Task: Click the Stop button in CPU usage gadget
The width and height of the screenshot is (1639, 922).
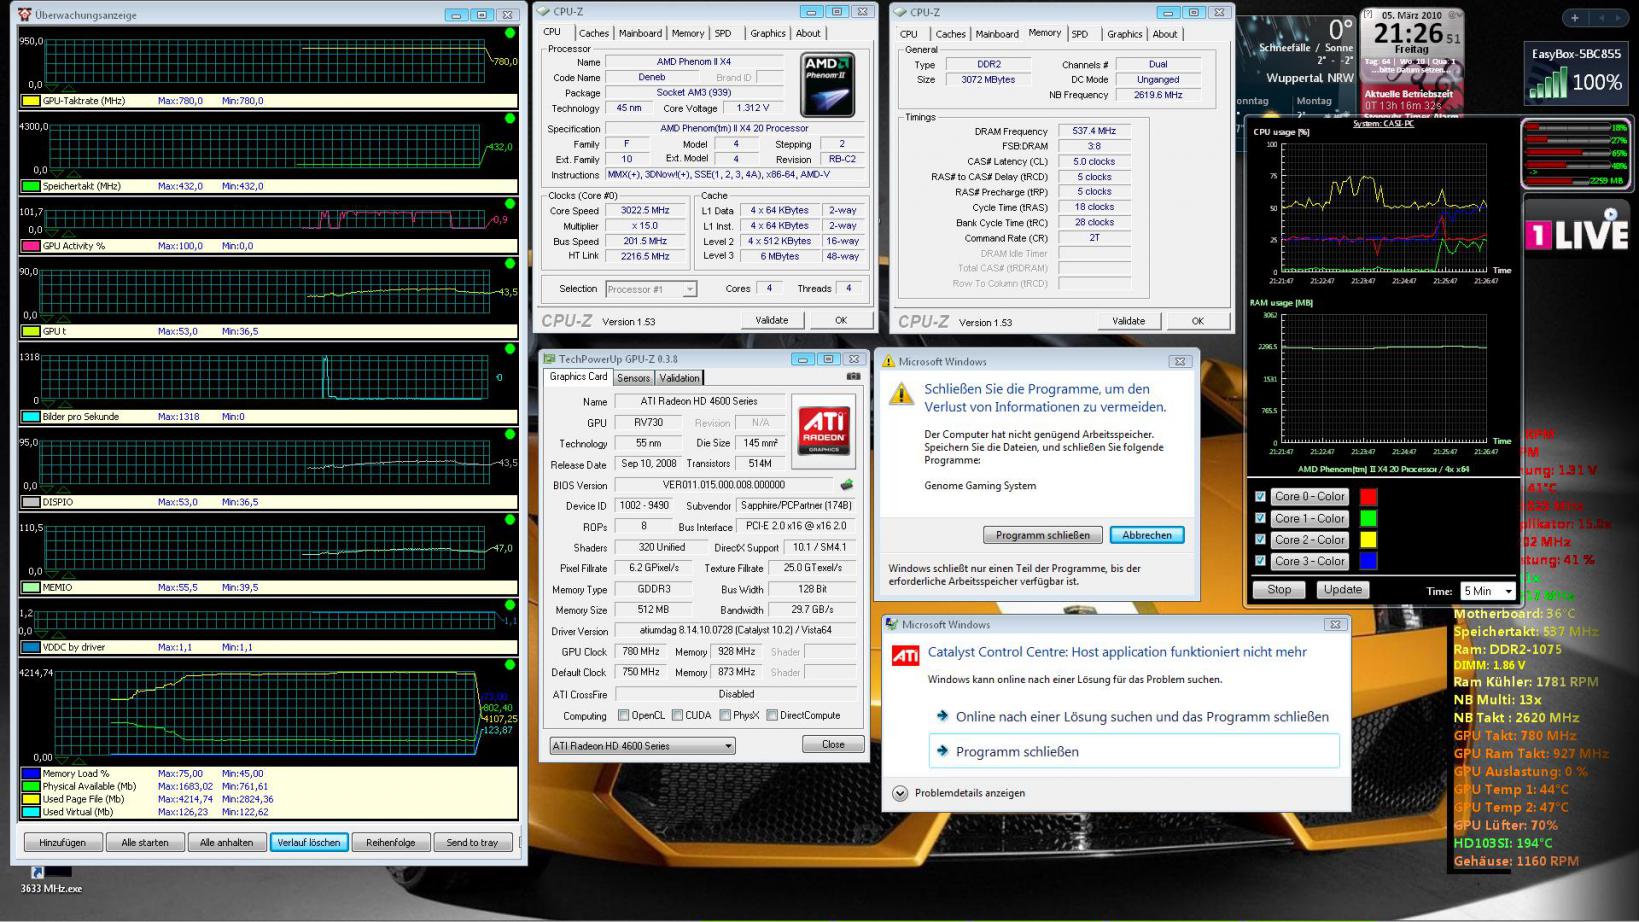Action: pyautogui.click(x=1279, y=590)
